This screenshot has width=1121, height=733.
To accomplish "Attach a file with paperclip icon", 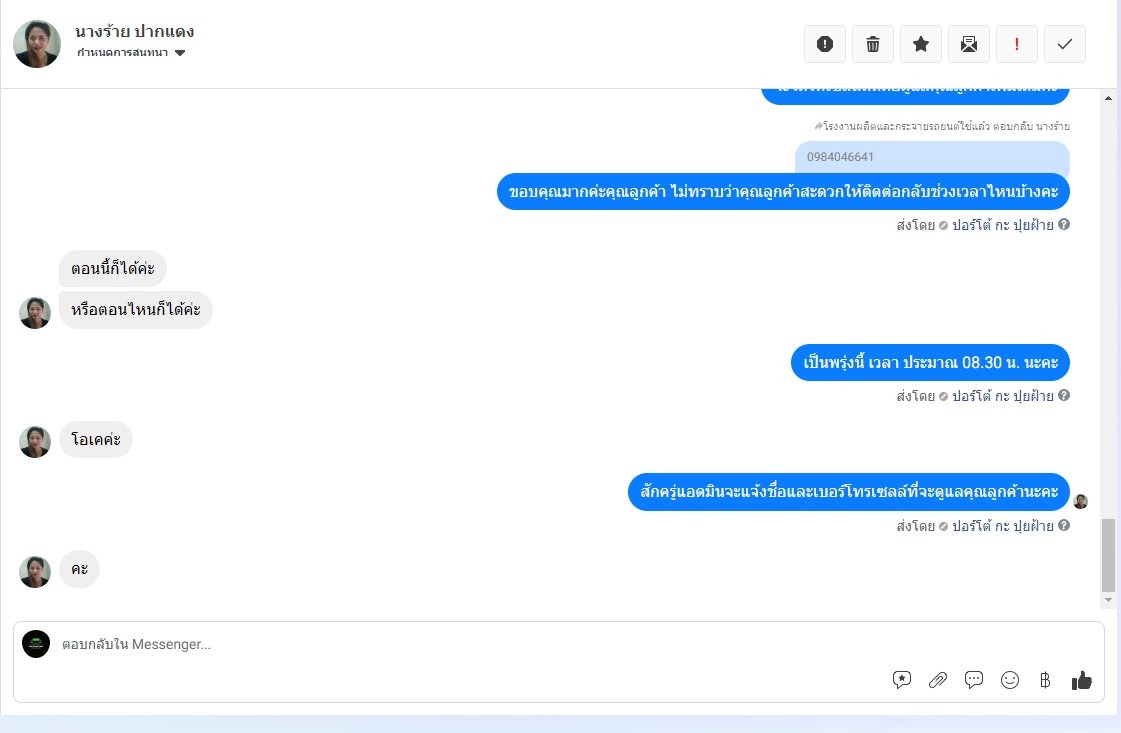I will (x=937, y=680).
